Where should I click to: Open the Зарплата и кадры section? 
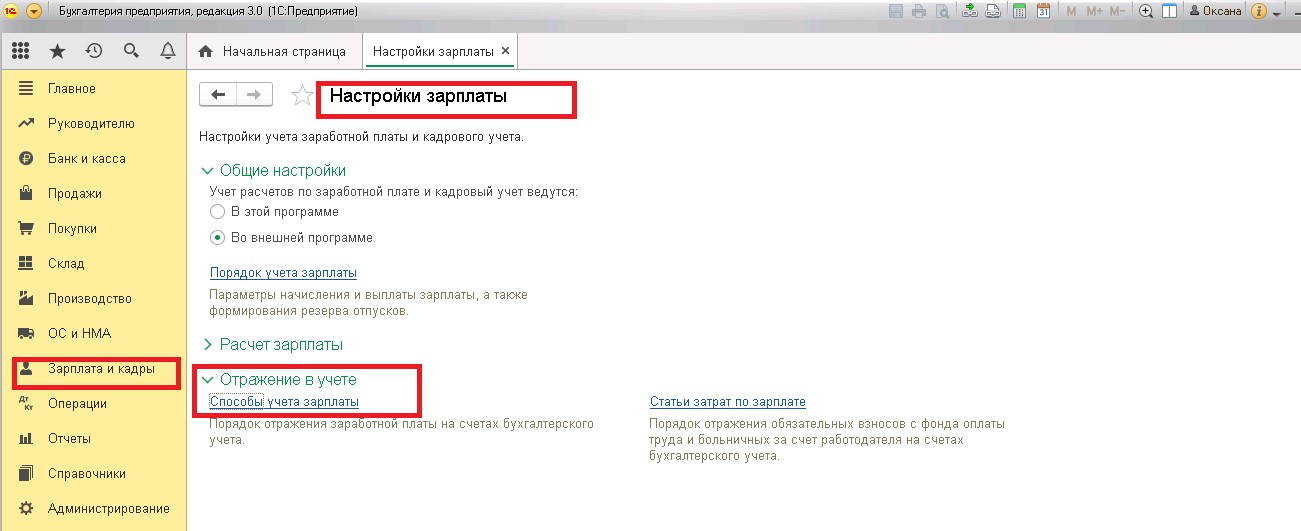pos(93,369)
